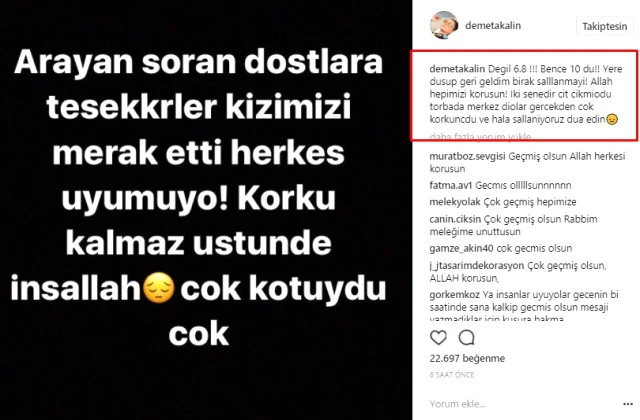Screen dimensions: 640x420
Task: Like the post with the heart icon
Action: (x=438, y=338)
